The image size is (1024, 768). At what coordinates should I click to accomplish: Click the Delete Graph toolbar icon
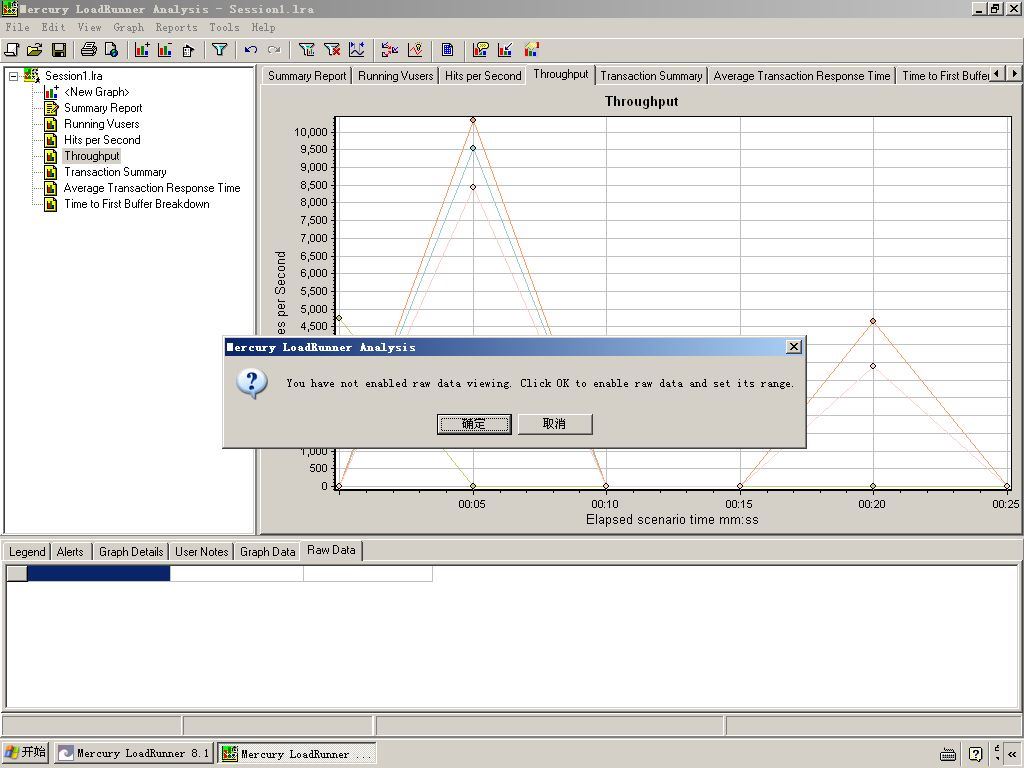165,50
